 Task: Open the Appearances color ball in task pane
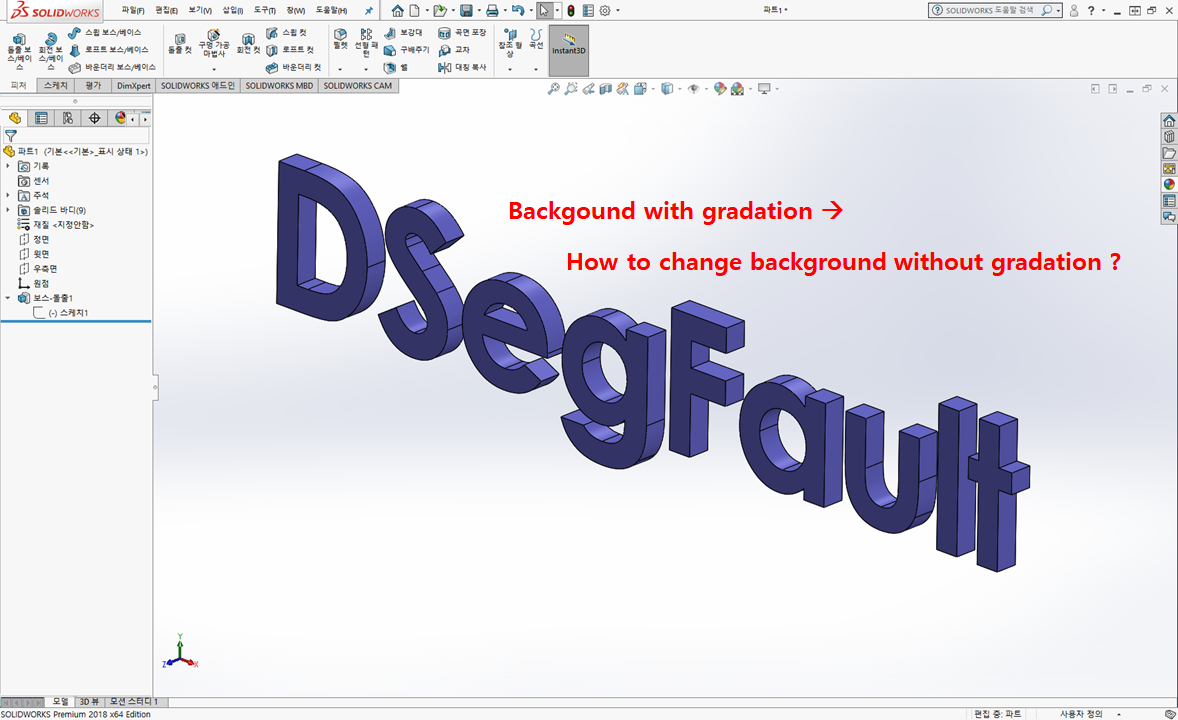(x=1169, y=185)
